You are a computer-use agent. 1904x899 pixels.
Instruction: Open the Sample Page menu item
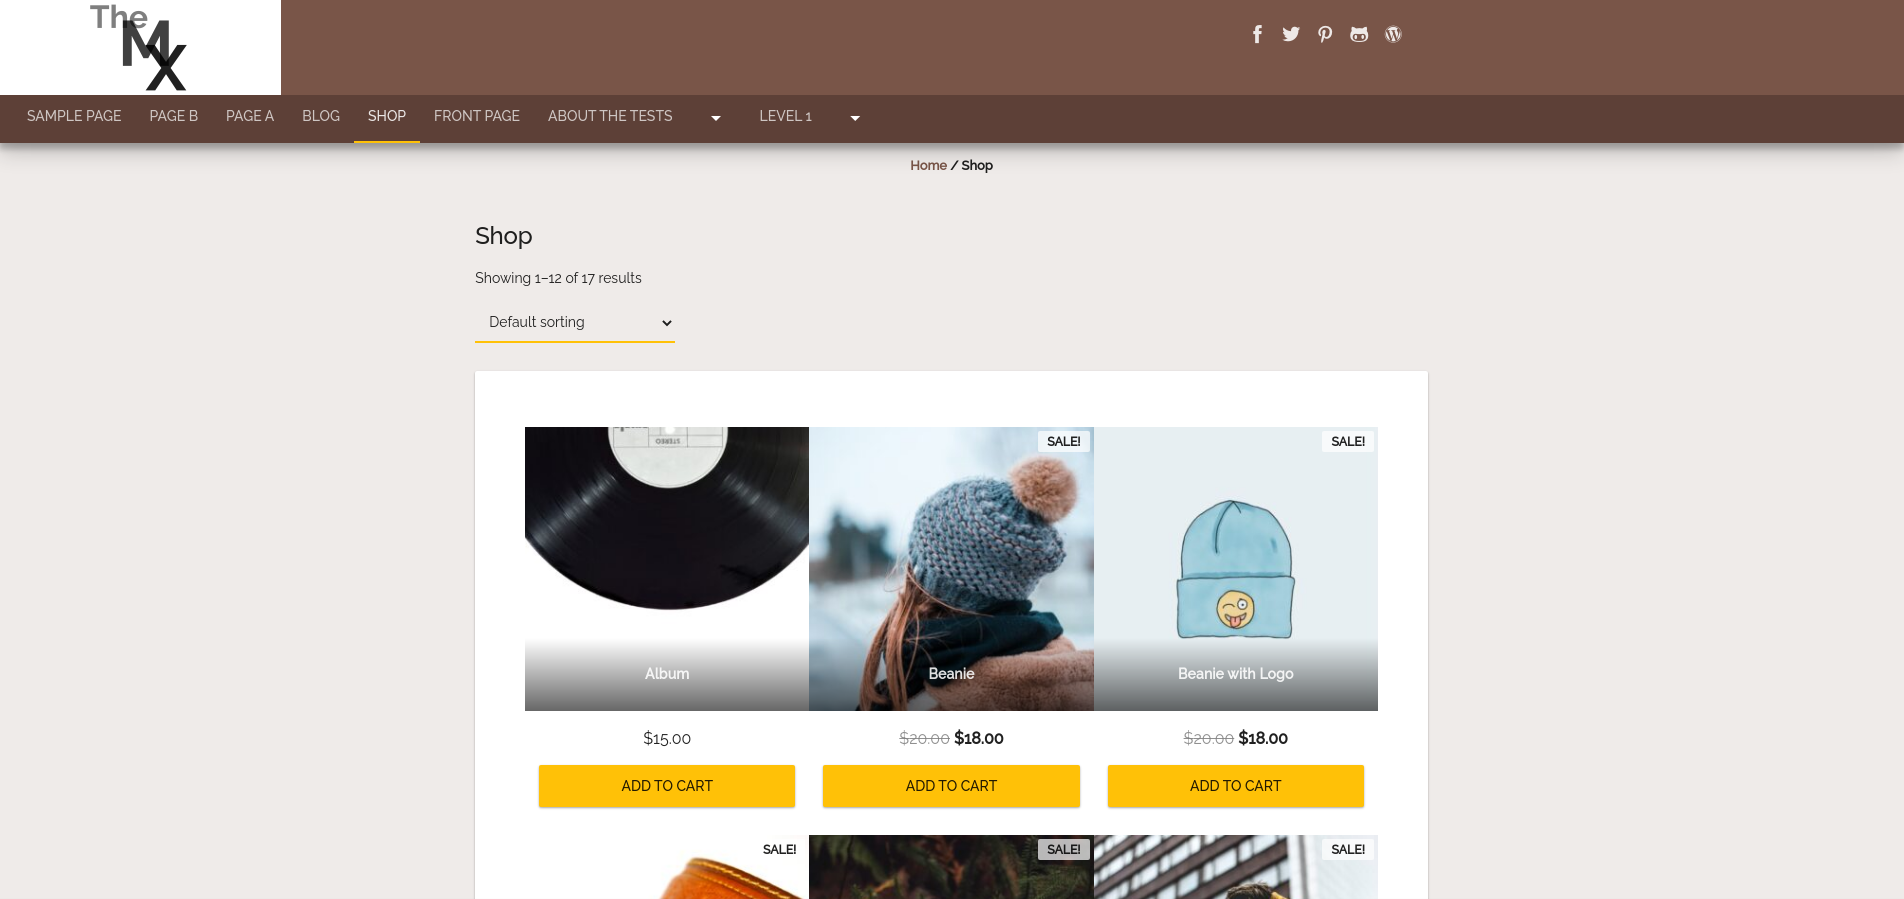click(74, 116)
